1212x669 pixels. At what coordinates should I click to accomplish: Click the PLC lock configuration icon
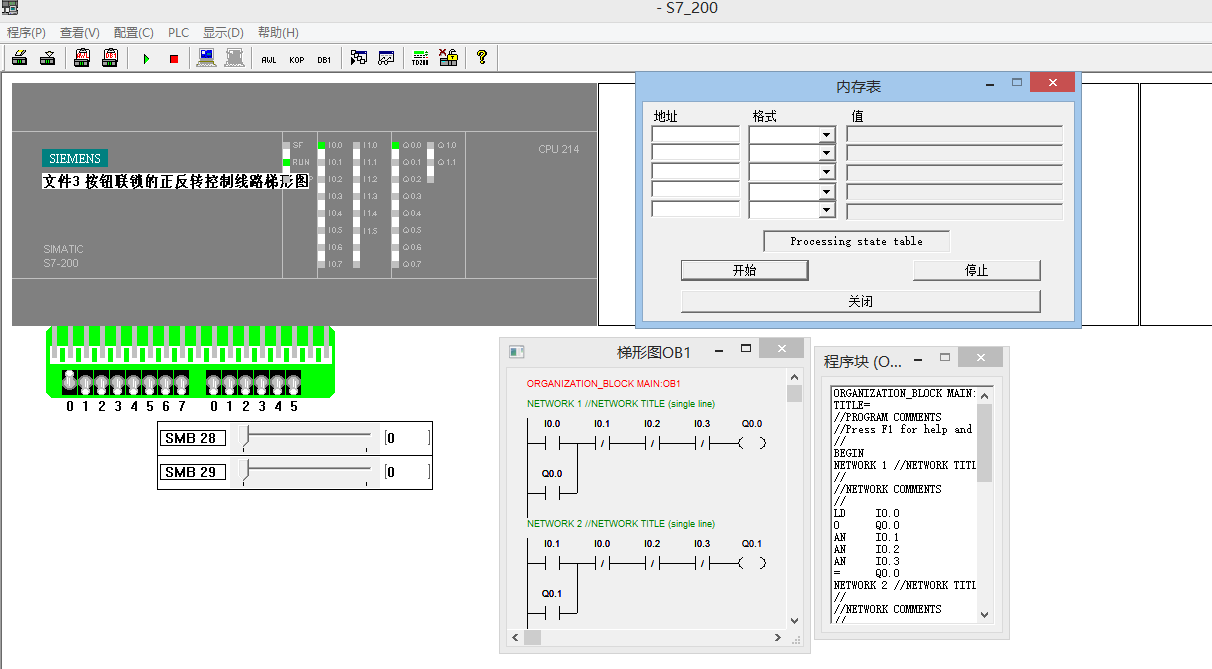448,58
